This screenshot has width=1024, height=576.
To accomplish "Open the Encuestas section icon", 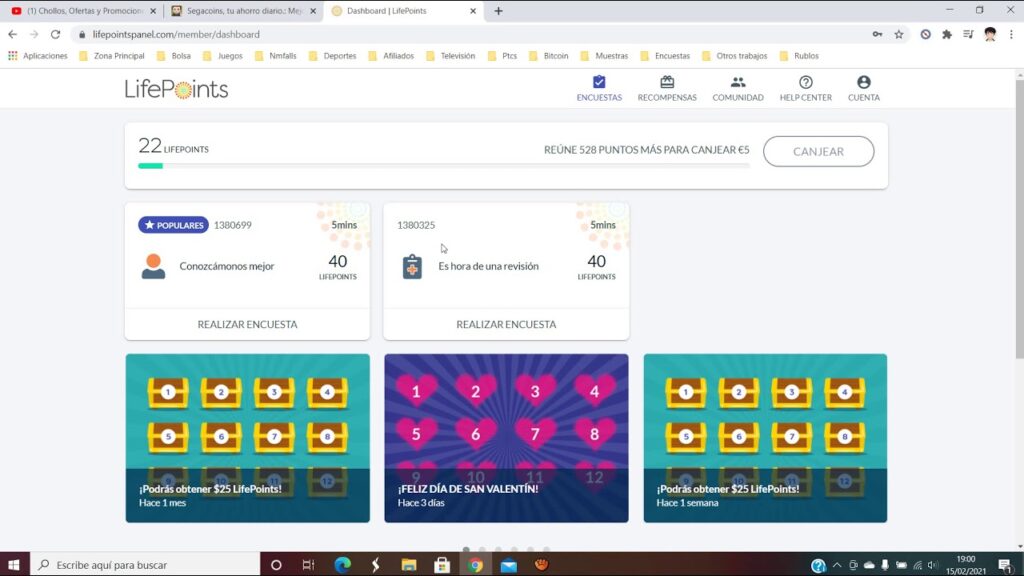I will click(x=599, y=82).
